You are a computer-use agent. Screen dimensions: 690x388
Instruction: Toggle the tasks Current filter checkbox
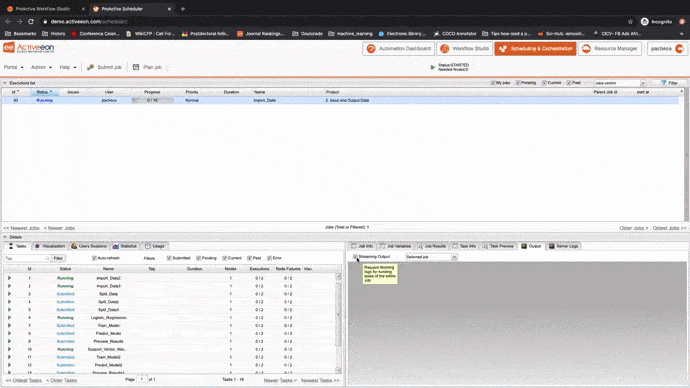224,258
